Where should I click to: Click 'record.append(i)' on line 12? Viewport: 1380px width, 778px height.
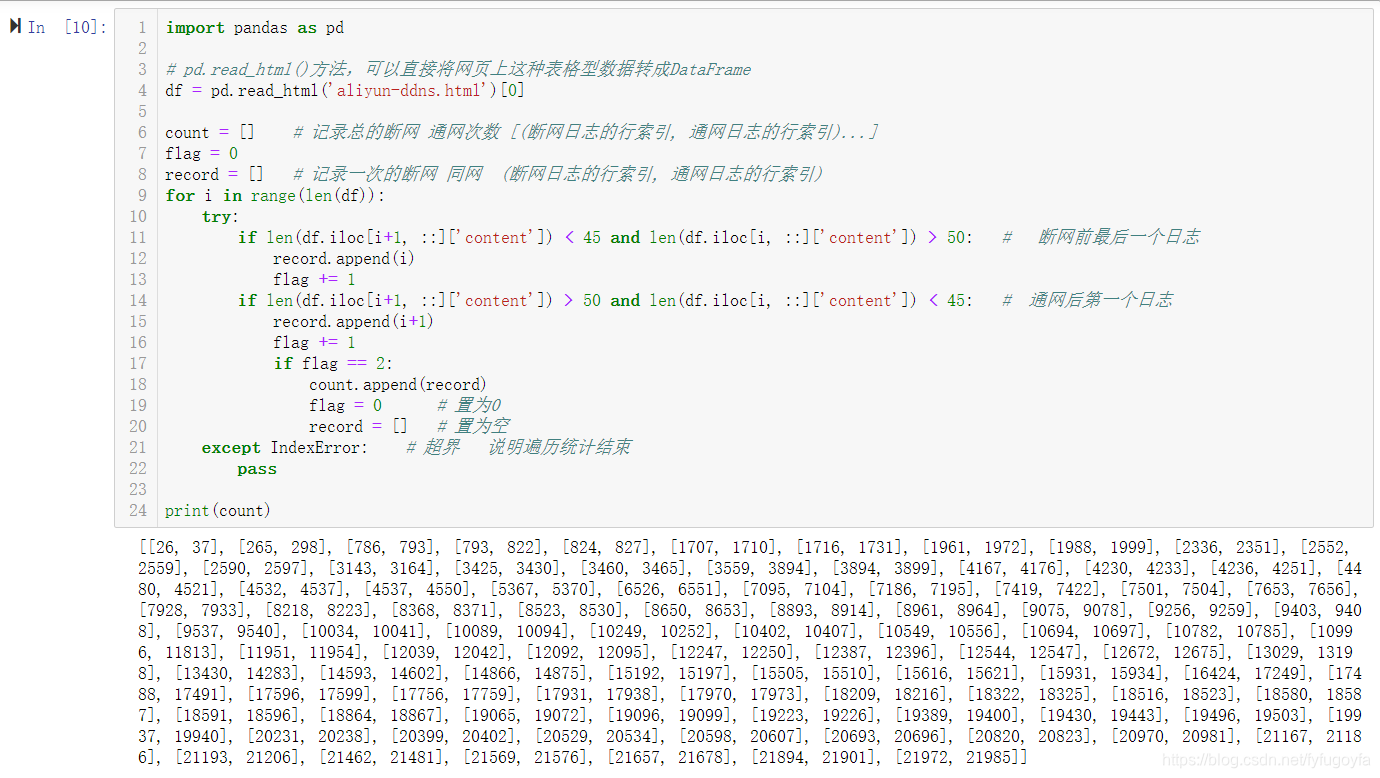click(x=343, y=258)
